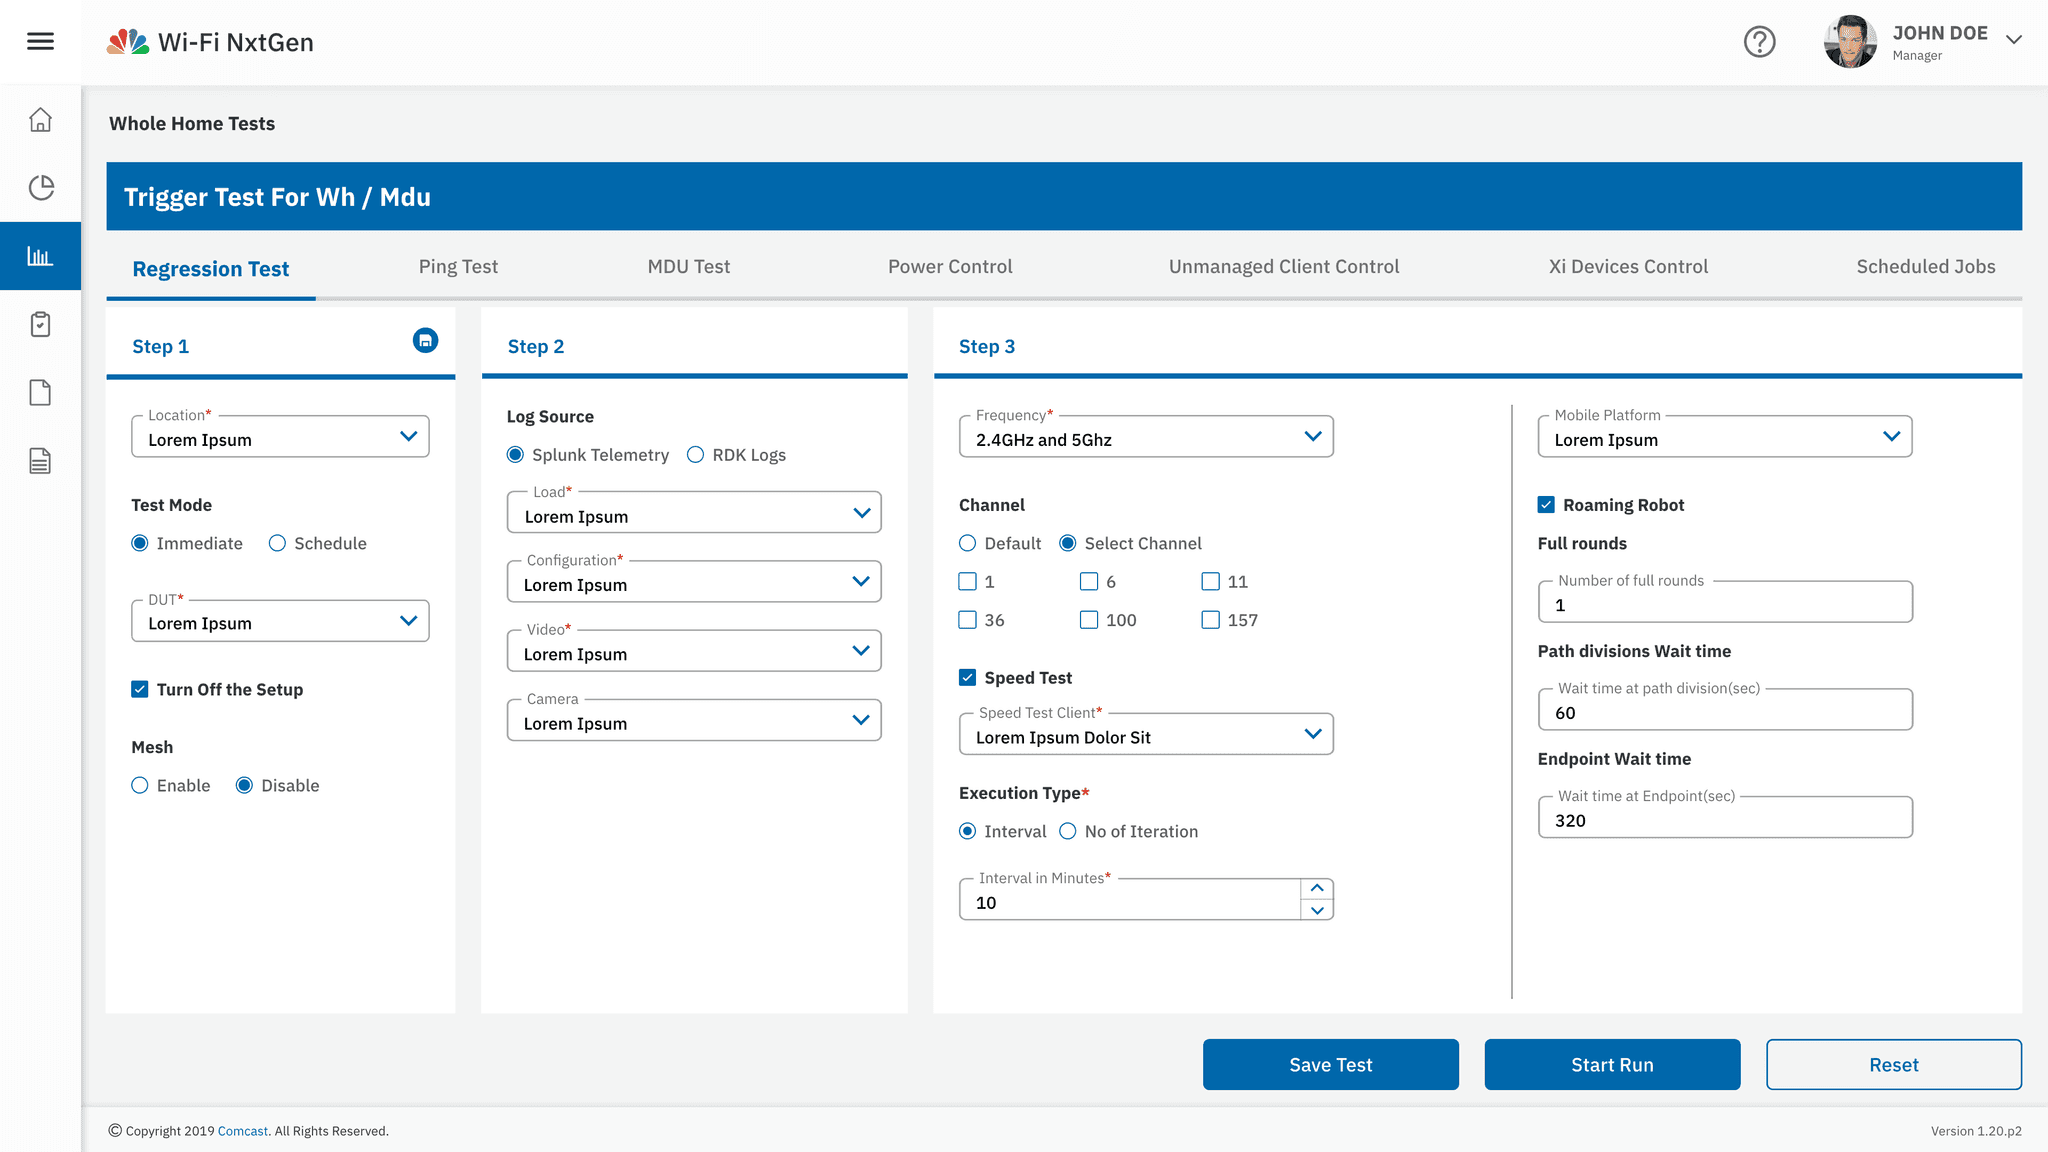This screenshot has width=2048, height=1152.
Task: Click the help question mark icon
Action: click(x=1759, y=42)
